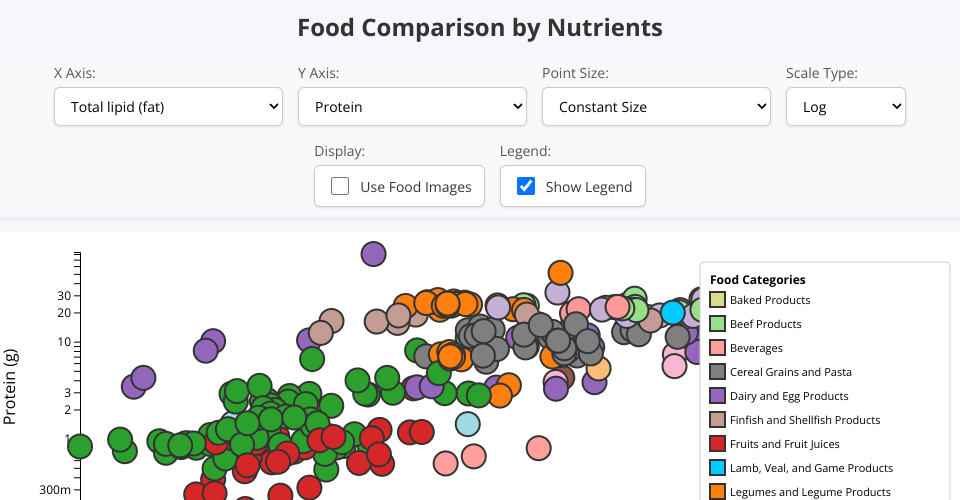Click the Lamb, Veal, and Game swatch
The height and width of the screenshot is (500, 960).
(x=717, y=468)
